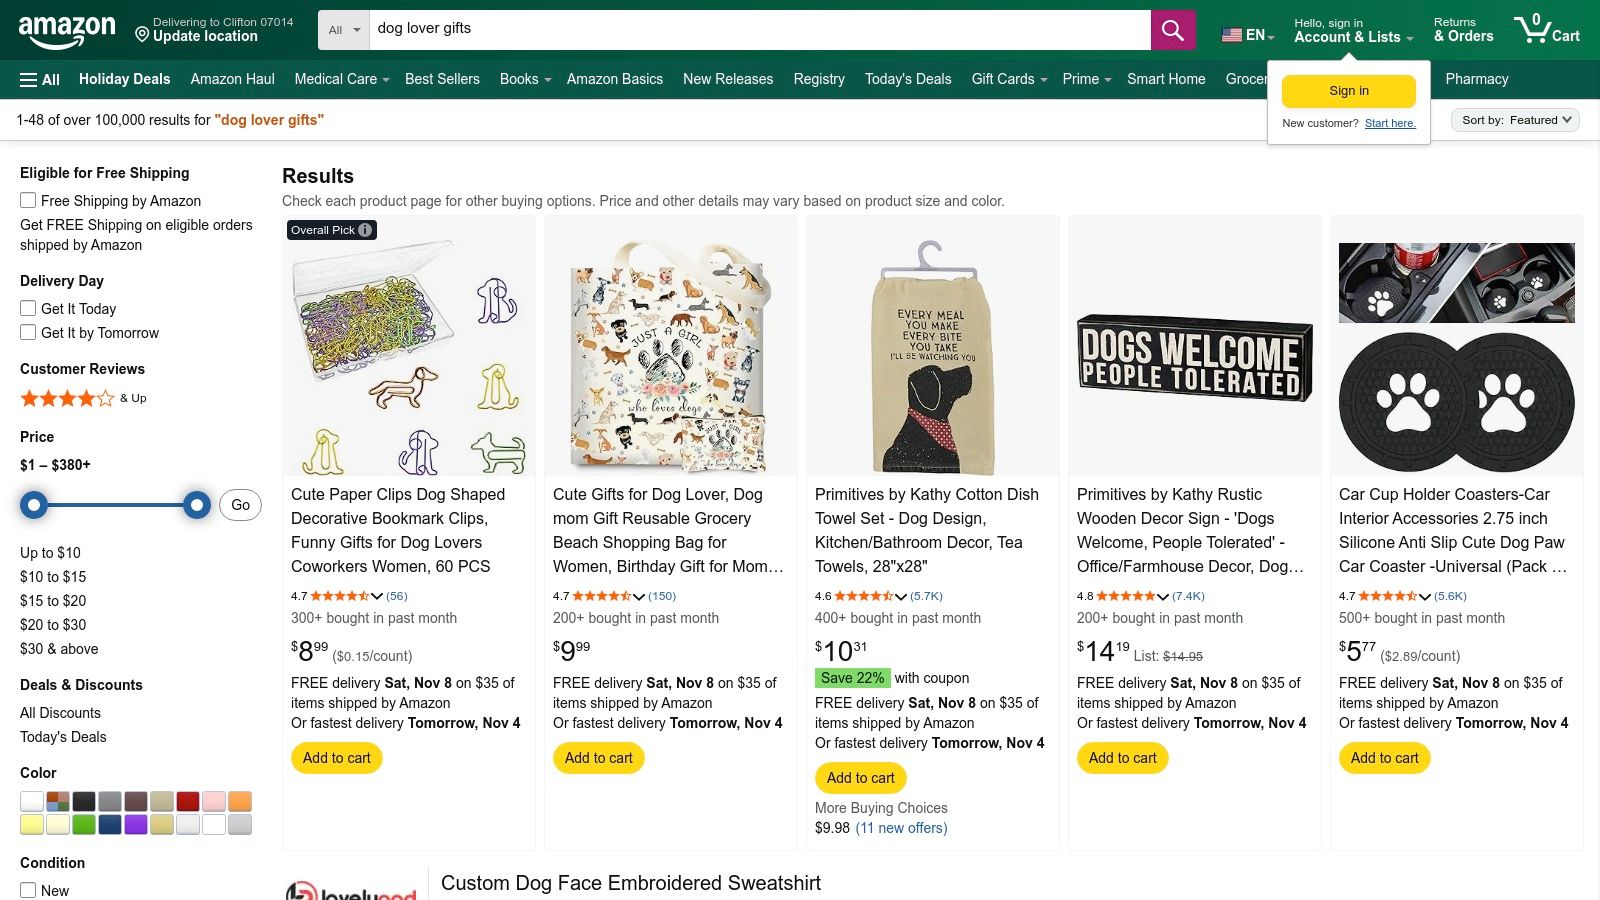Click the delivery location pin icon

pos(142,35)
